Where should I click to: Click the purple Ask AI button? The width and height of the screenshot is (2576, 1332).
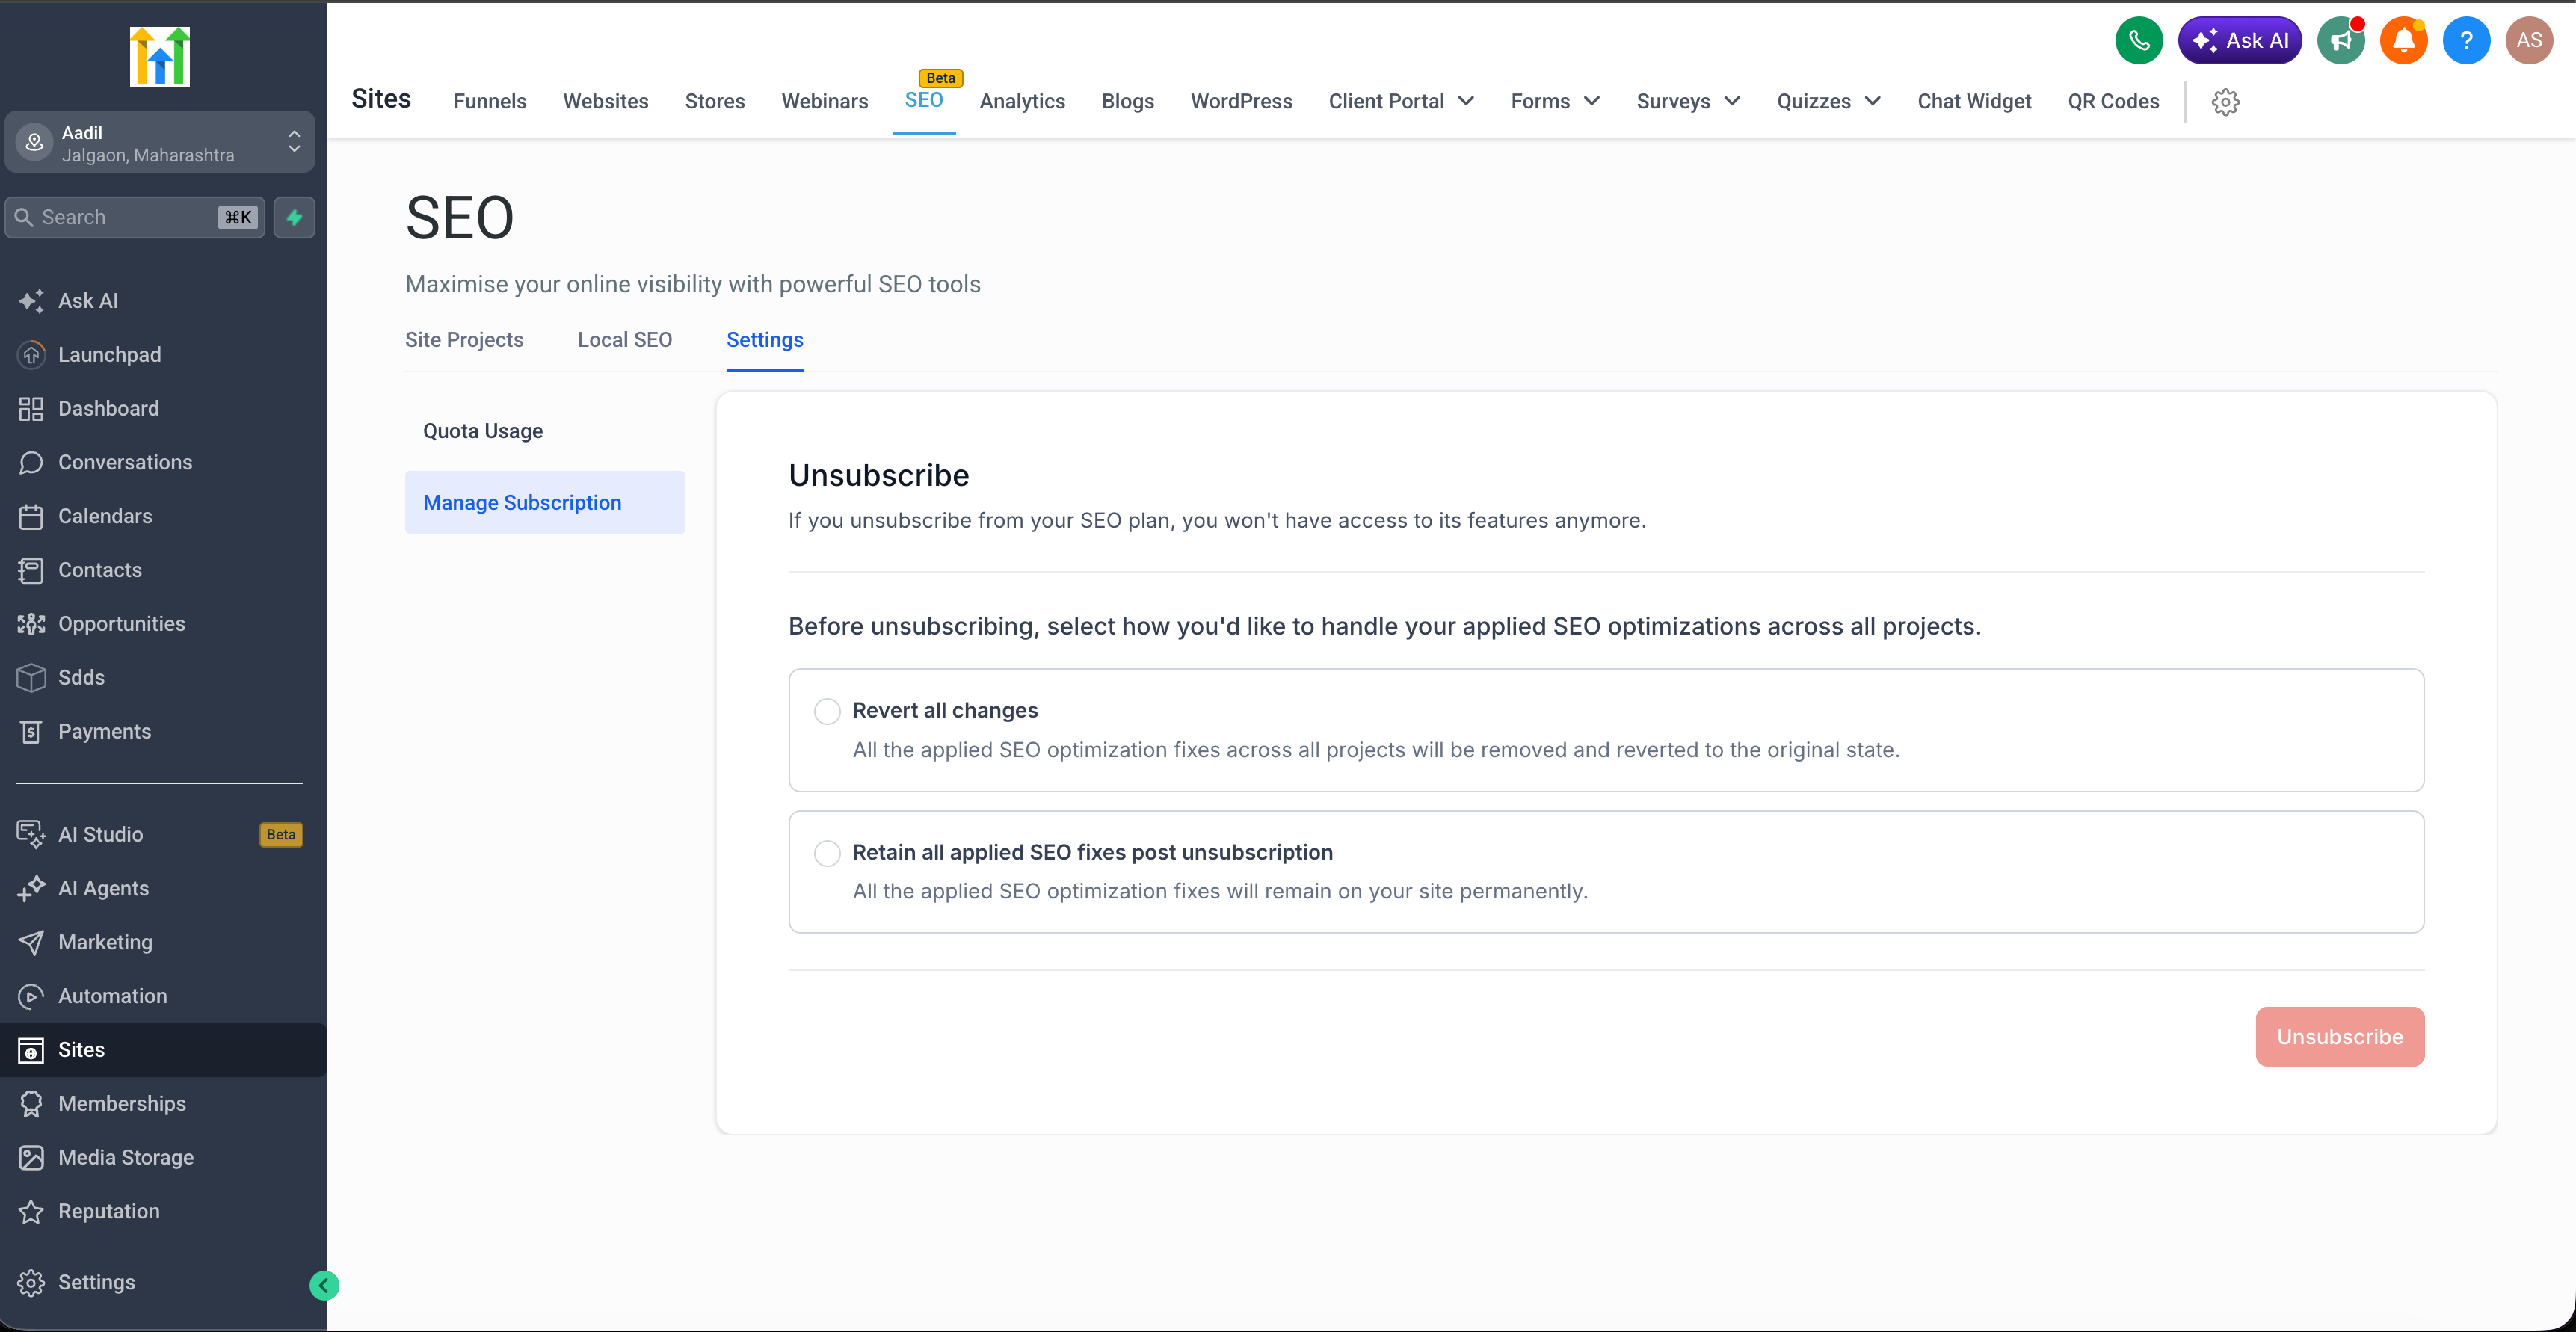2240,41
